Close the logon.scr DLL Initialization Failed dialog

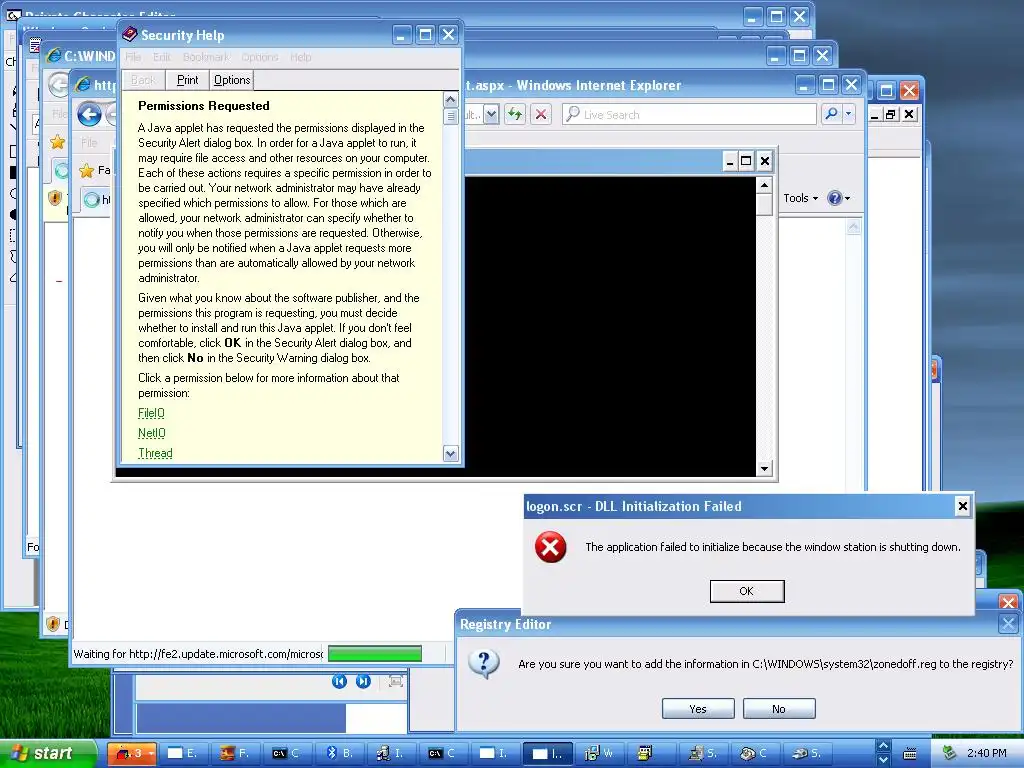(962, 506)
